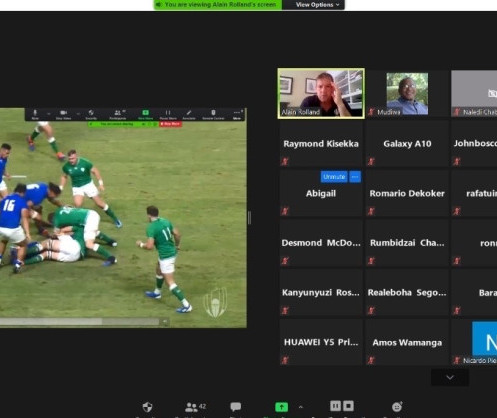497x418 pixels.
Task: Open the Security shield in bottom toolbar
Action: (147, 407)
